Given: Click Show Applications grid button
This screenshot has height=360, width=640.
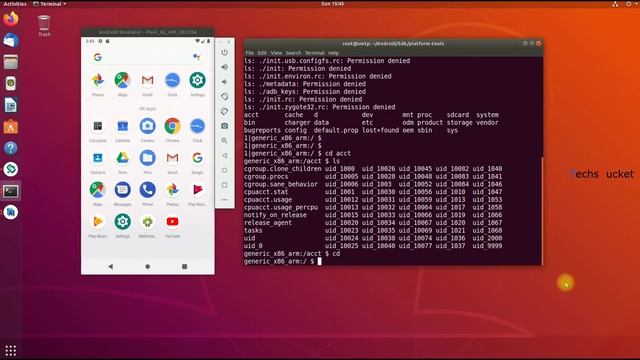Looking at the screenshot, I should (11, 350).
